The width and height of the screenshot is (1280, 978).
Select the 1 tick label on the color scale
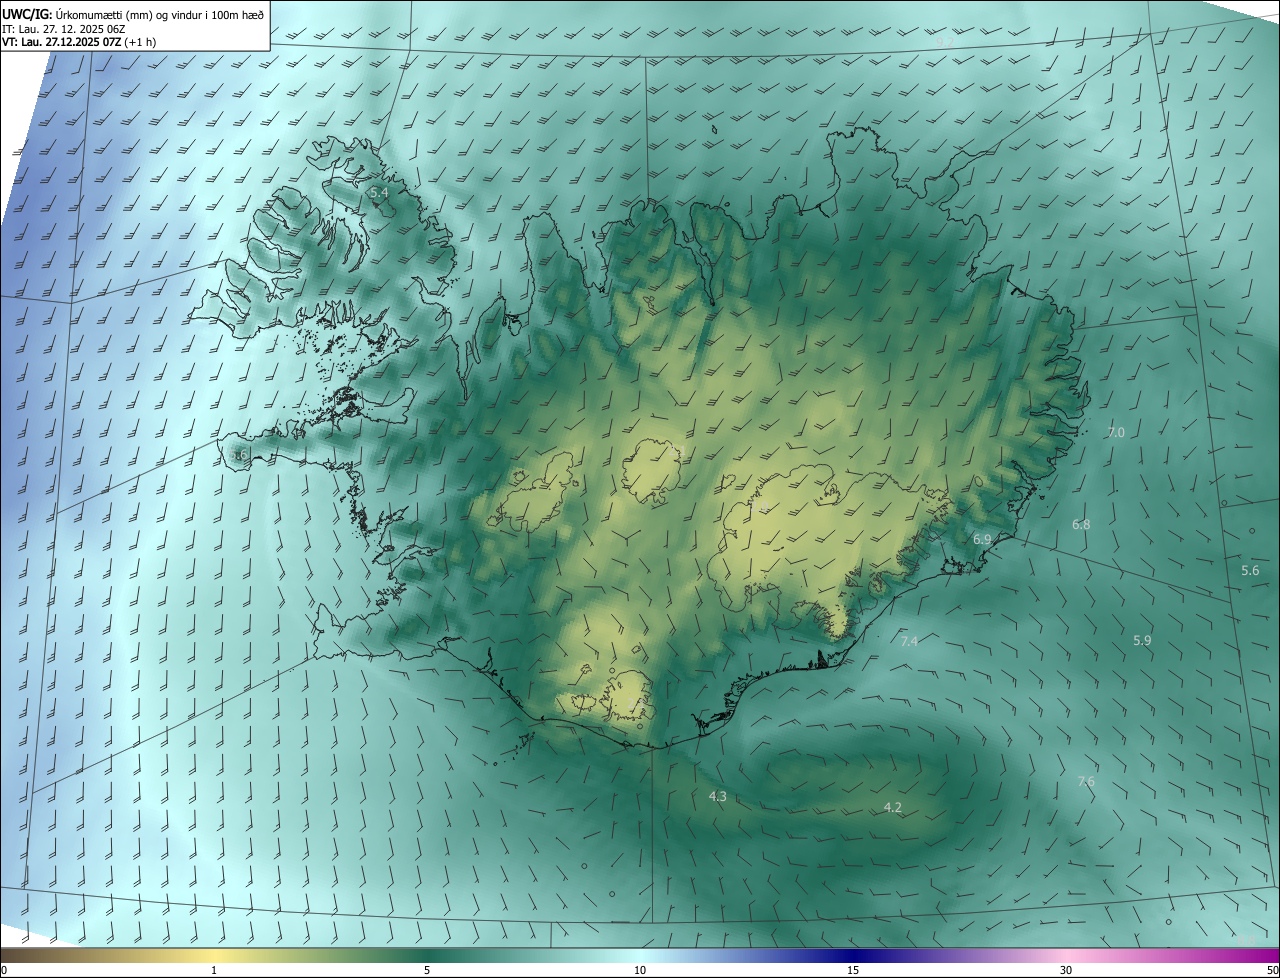[214, 970]
